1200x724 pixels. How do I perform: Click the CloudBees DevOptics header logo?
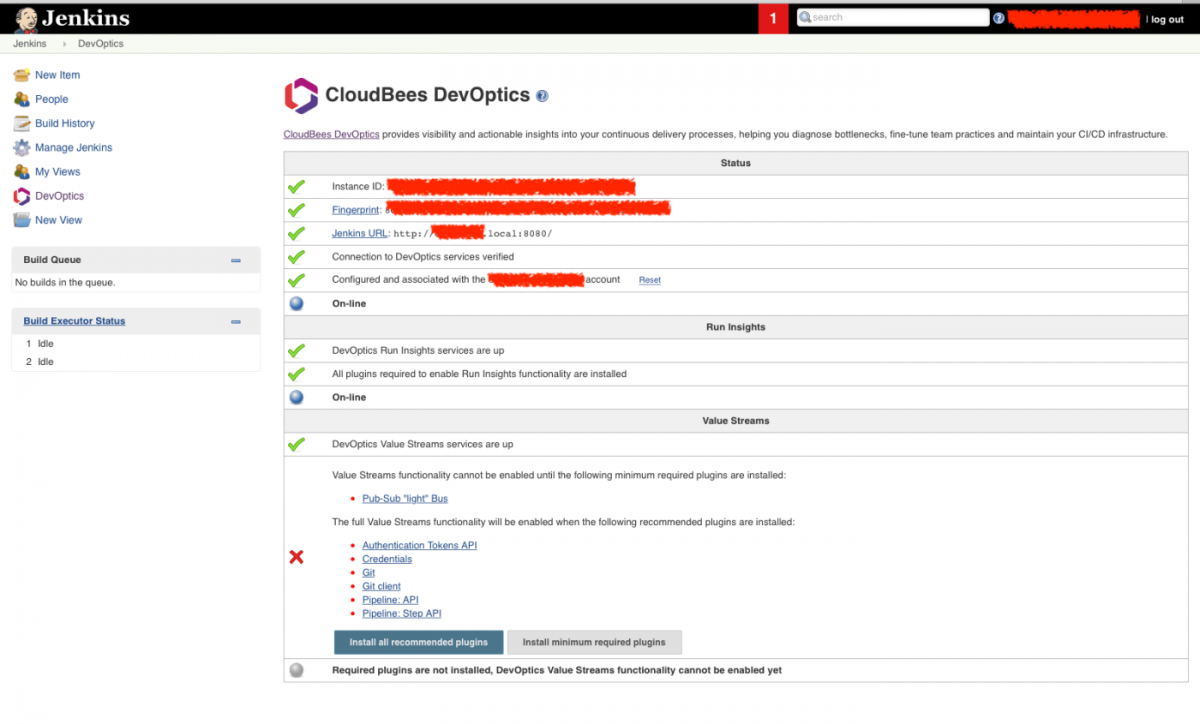tap(301, 95)
